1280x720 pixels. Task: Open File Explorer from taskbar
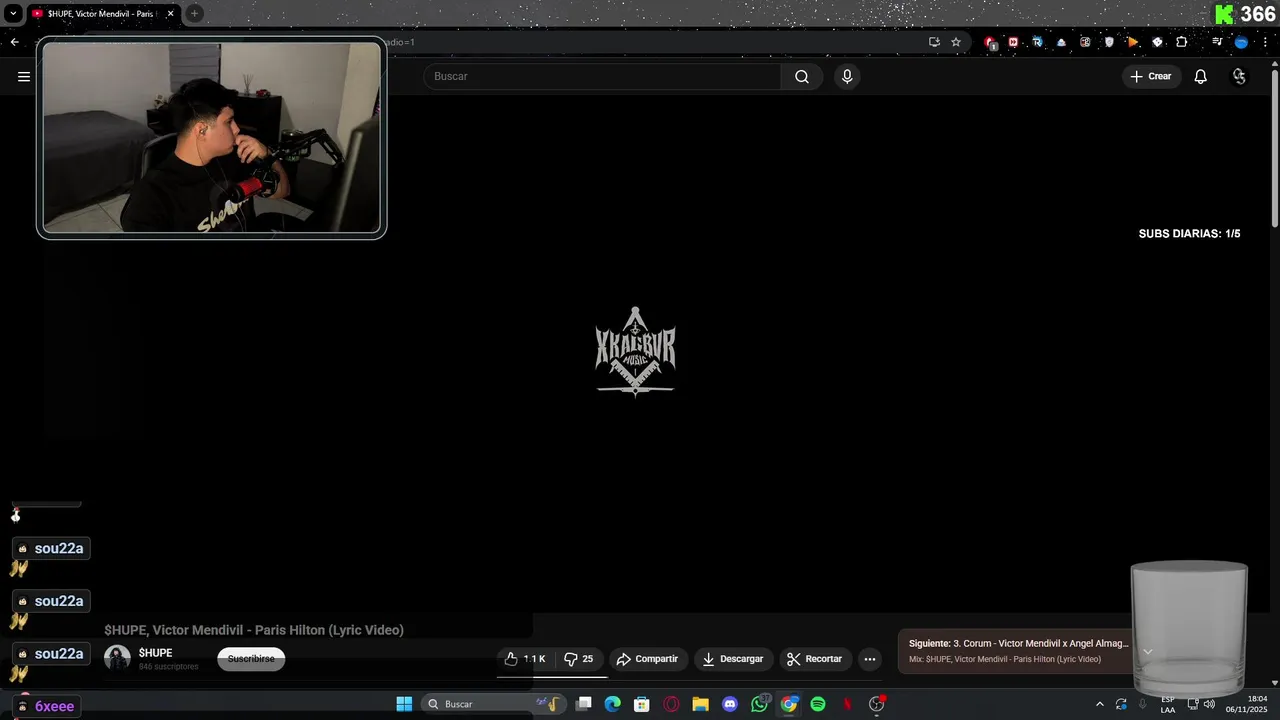700,704
